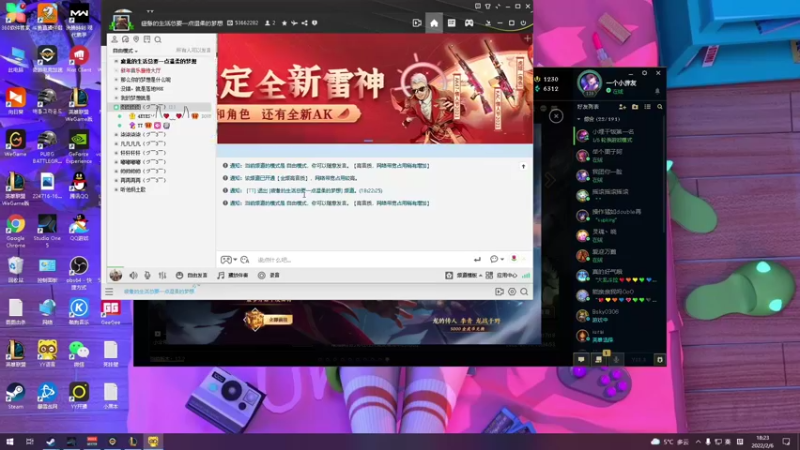Screen dimensions: 800x450
Task: Search friends in League client panel
Action: [x=660, y=107]
